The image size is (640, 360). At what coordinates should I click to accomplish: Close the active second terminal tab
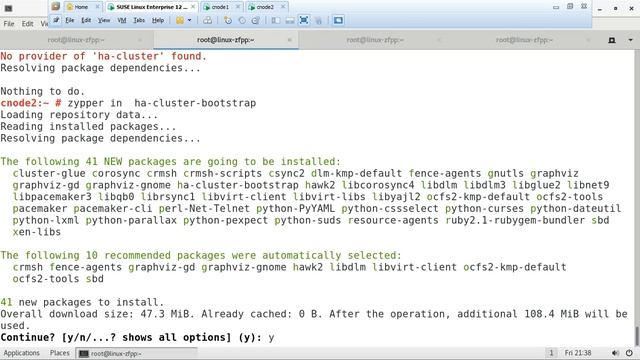[289, 40]
